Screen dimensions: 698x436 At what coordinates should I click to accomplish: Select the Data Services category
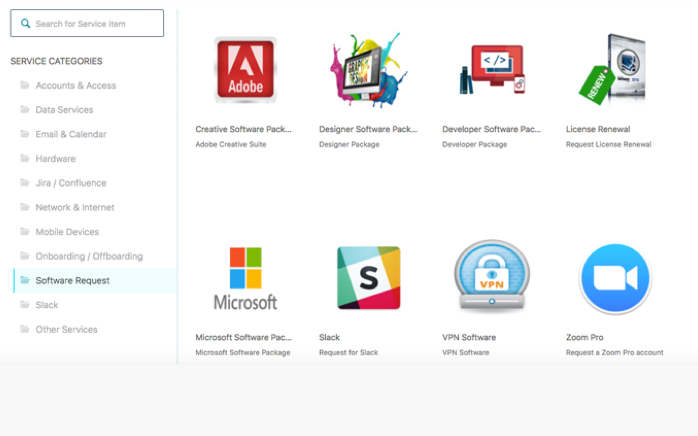(64, 110)
